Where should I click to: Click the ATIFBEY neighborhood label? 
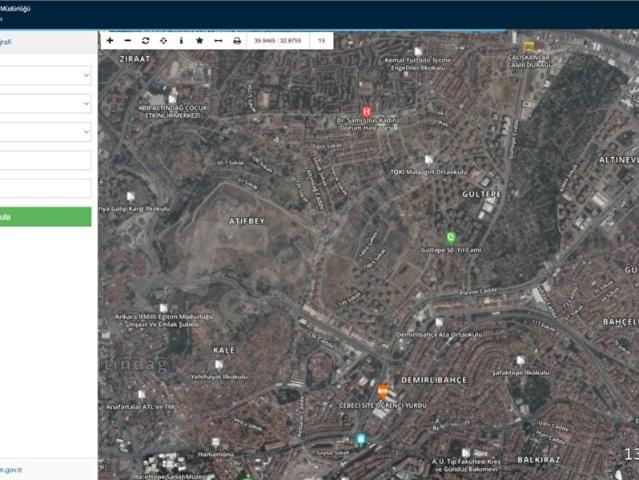tap(247, 221)
